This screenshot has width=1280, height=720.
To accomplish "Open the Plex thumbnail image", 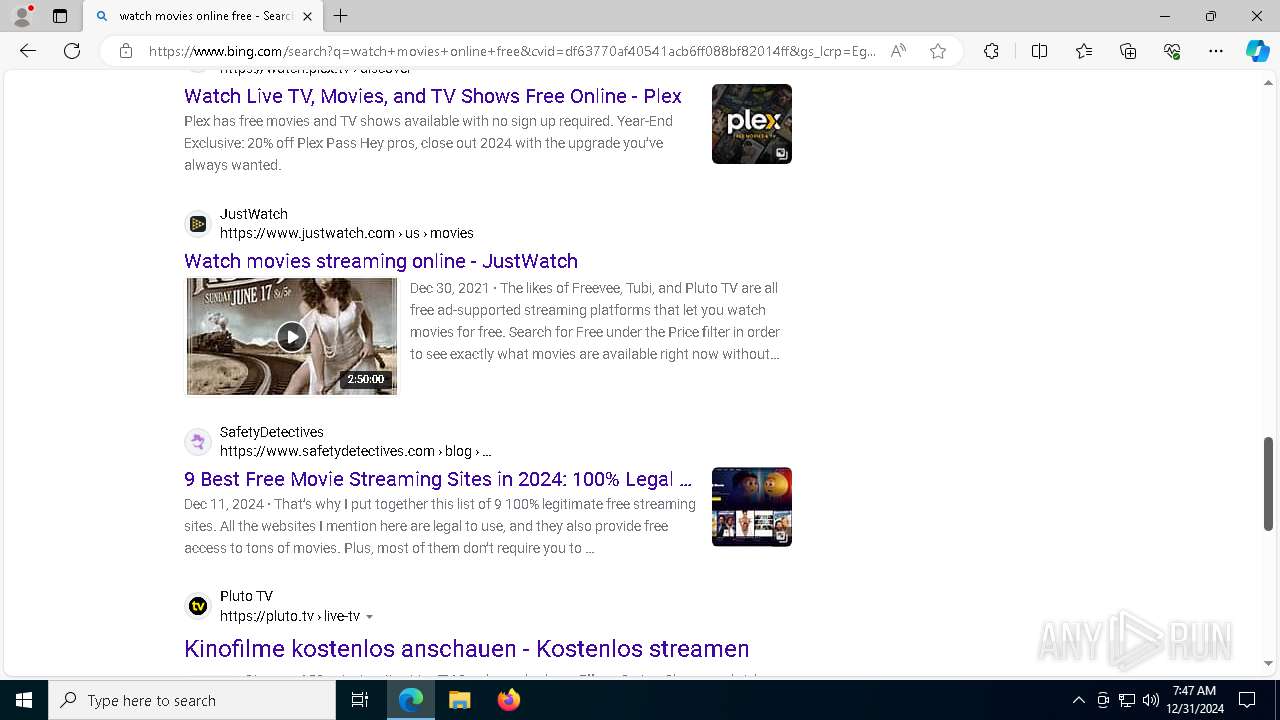I will [752, 124].
